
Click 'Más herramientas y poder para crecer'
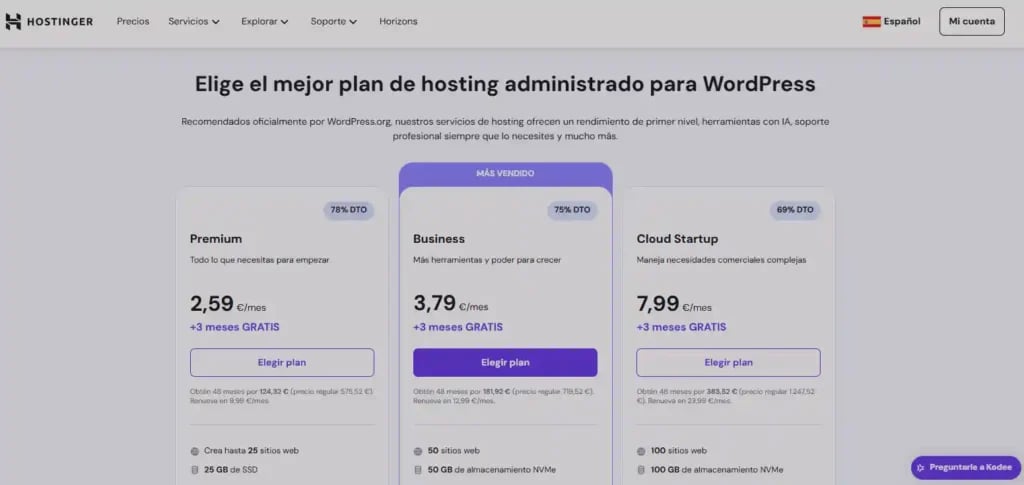(x=487, y=260)
